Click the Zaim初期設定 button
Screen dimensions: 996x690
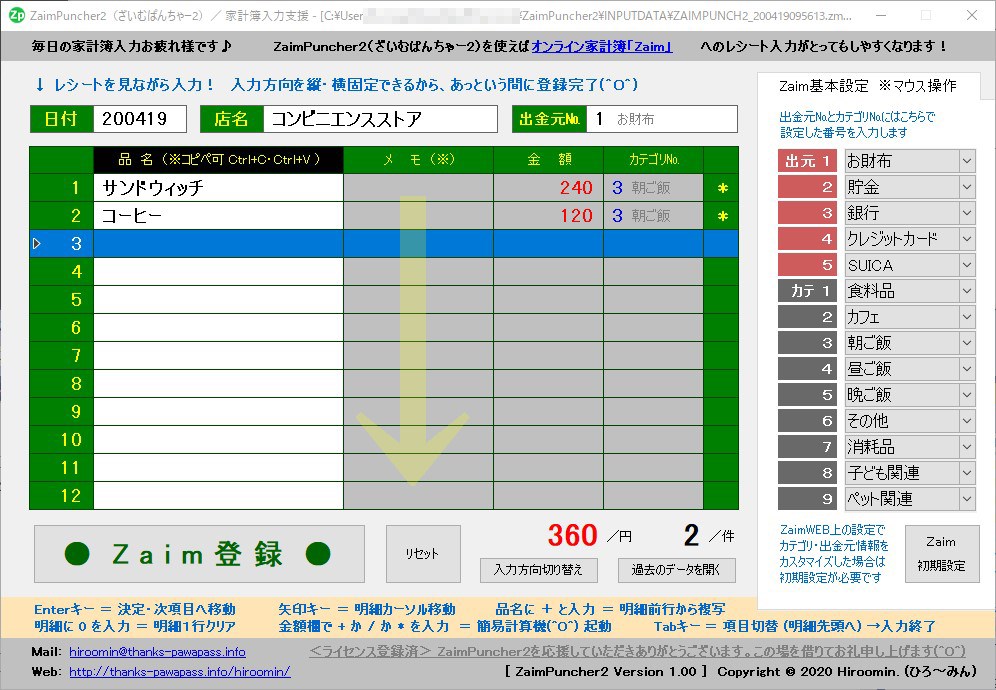click(x=941, y=554)
